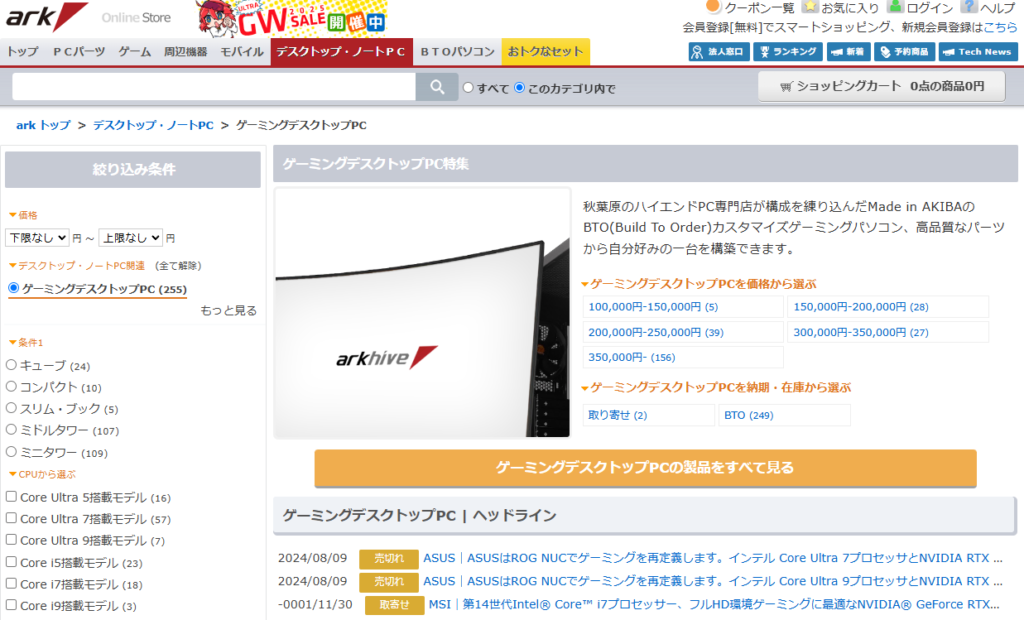The image size is (1024, 620).
Task: Open the PCパーツ menu tab
Action: click(x=79, y=52)
